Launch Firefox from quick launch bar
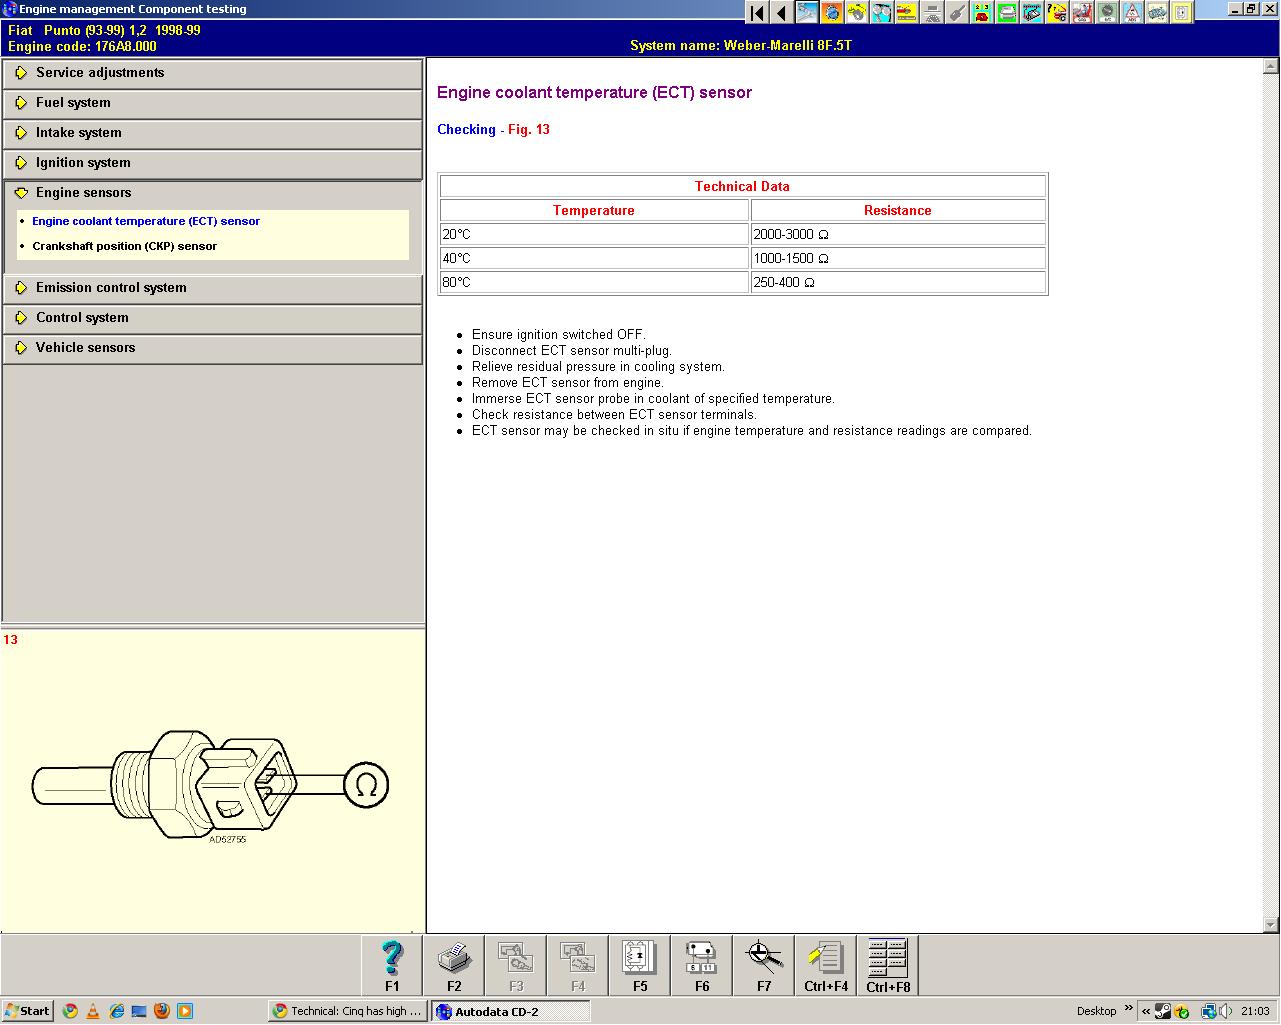Image resolution: width=1281 pixels, height=1025 pixels. [162, 1011]
